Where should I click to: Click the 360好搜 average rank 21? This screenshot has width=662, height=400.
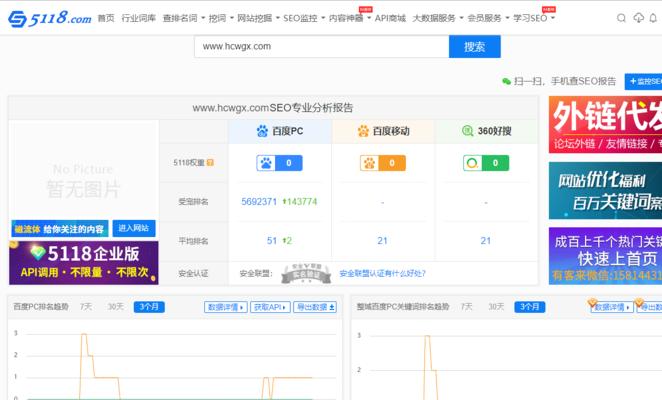(x=486, y=241)
